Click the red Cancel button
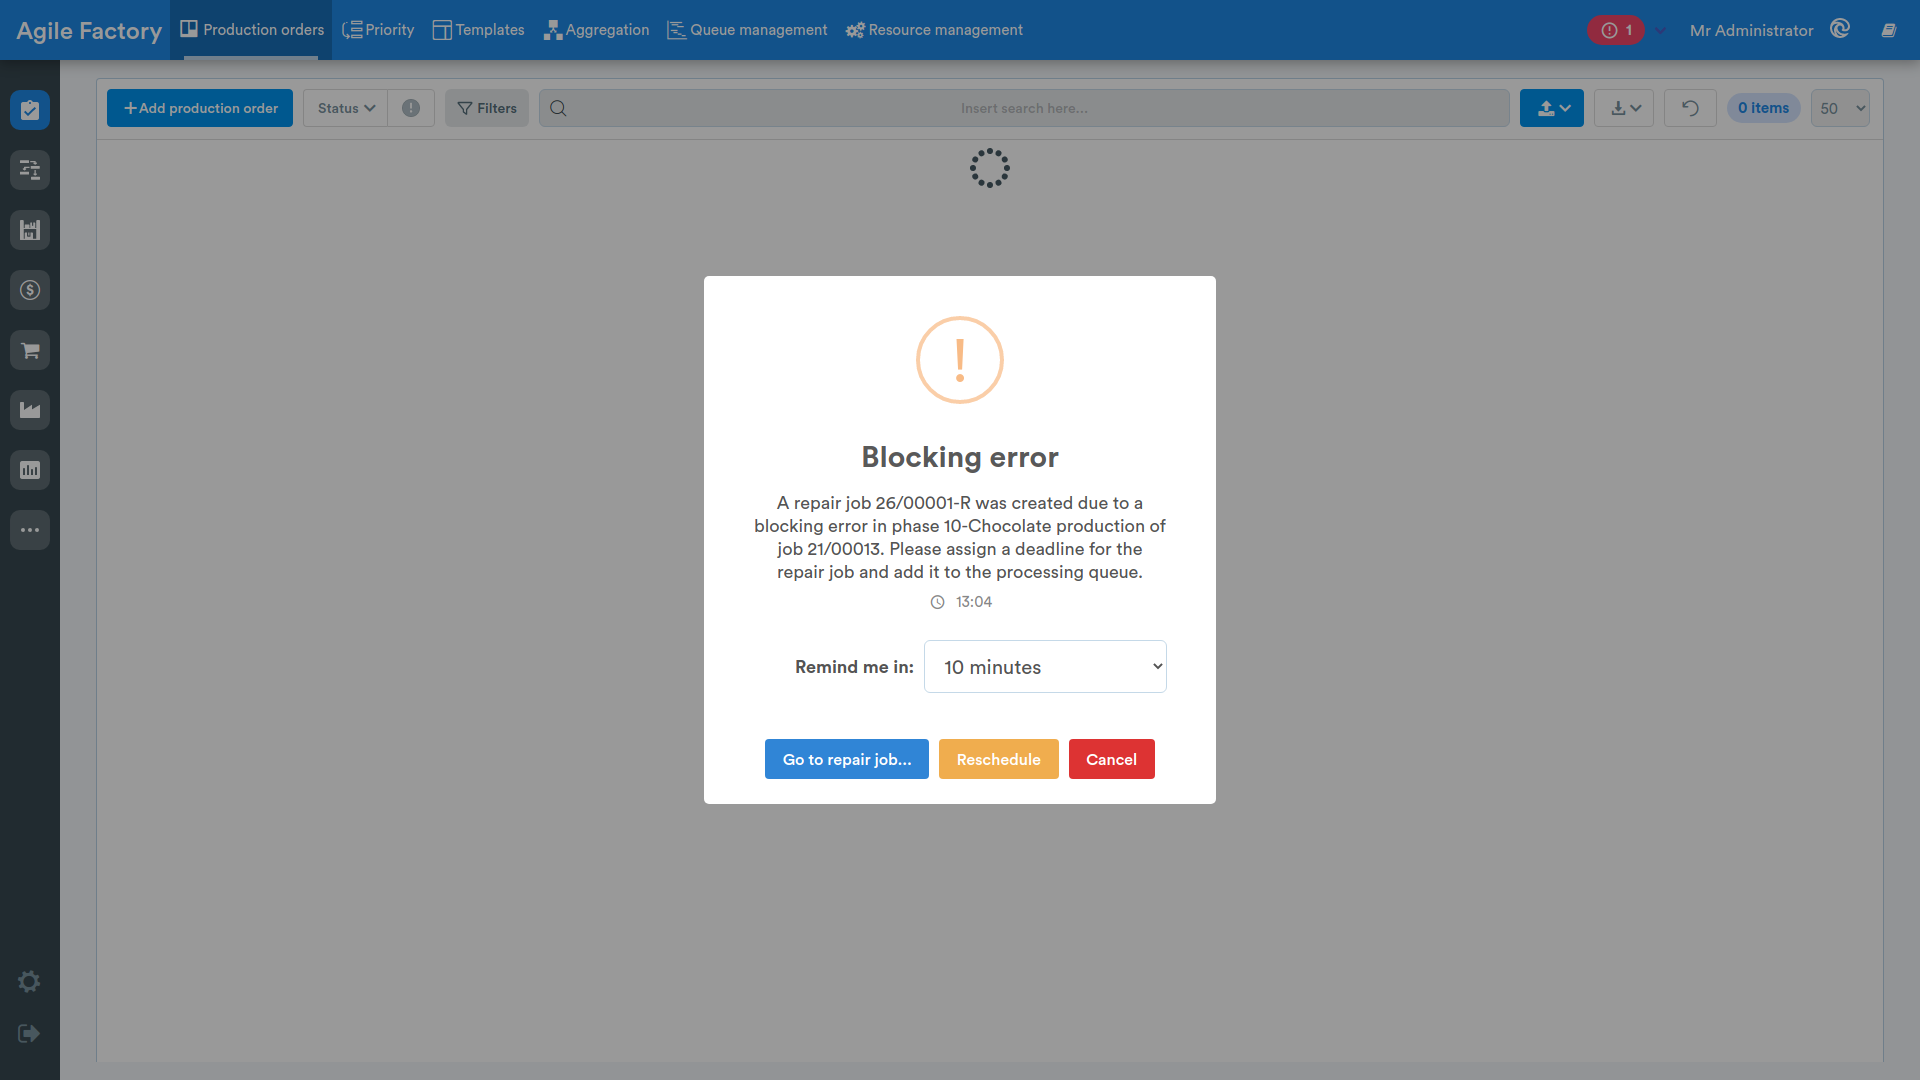The image size is (1920, 1080). point(1111,759)
